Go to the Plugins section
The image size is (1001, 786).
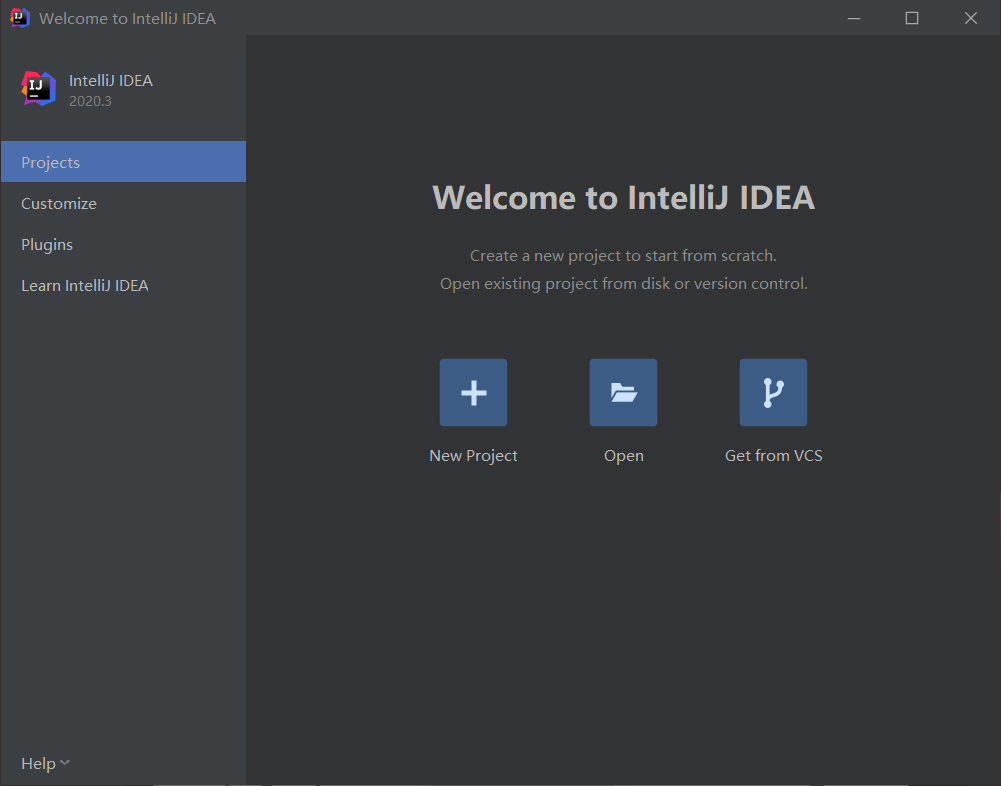(47, 244)
